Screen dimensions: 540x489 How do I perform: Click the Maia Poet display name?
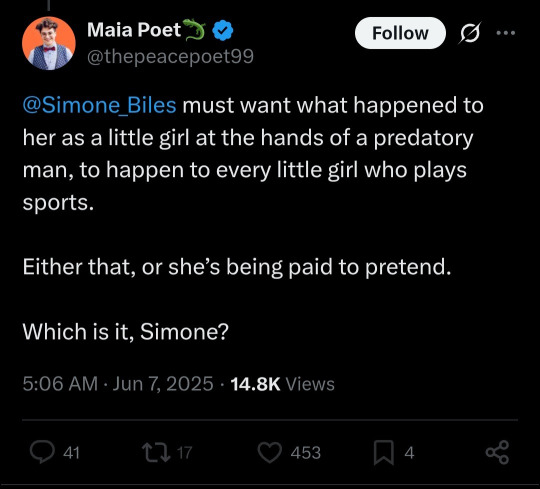(x=134, y=30)
